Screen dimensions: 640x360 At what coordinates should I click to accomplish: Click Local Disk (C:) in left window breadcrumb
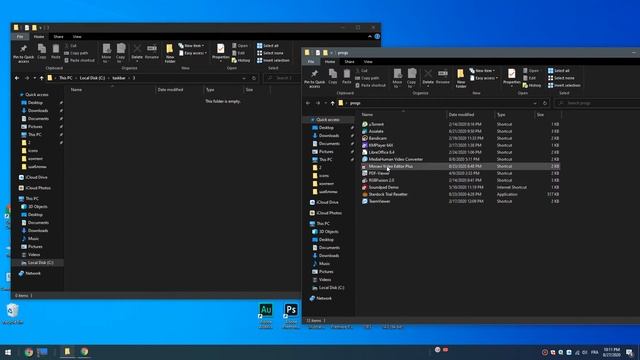coord(92,78)
